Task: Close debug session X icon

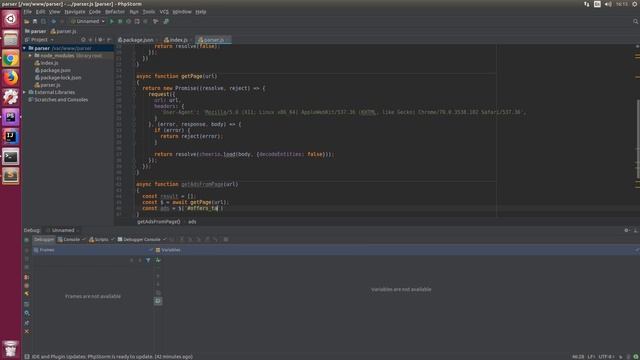Action: (x=27, y=331)
